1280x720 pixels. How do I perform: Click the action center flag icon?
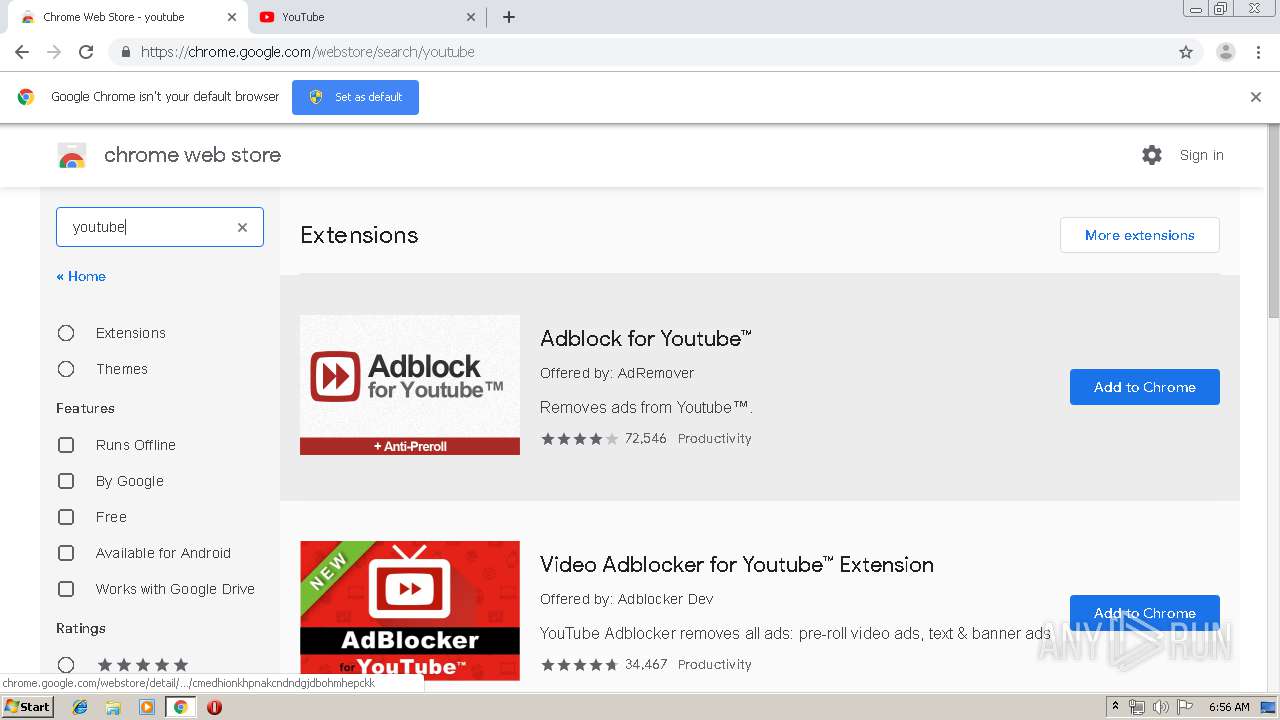[1184, 707]
